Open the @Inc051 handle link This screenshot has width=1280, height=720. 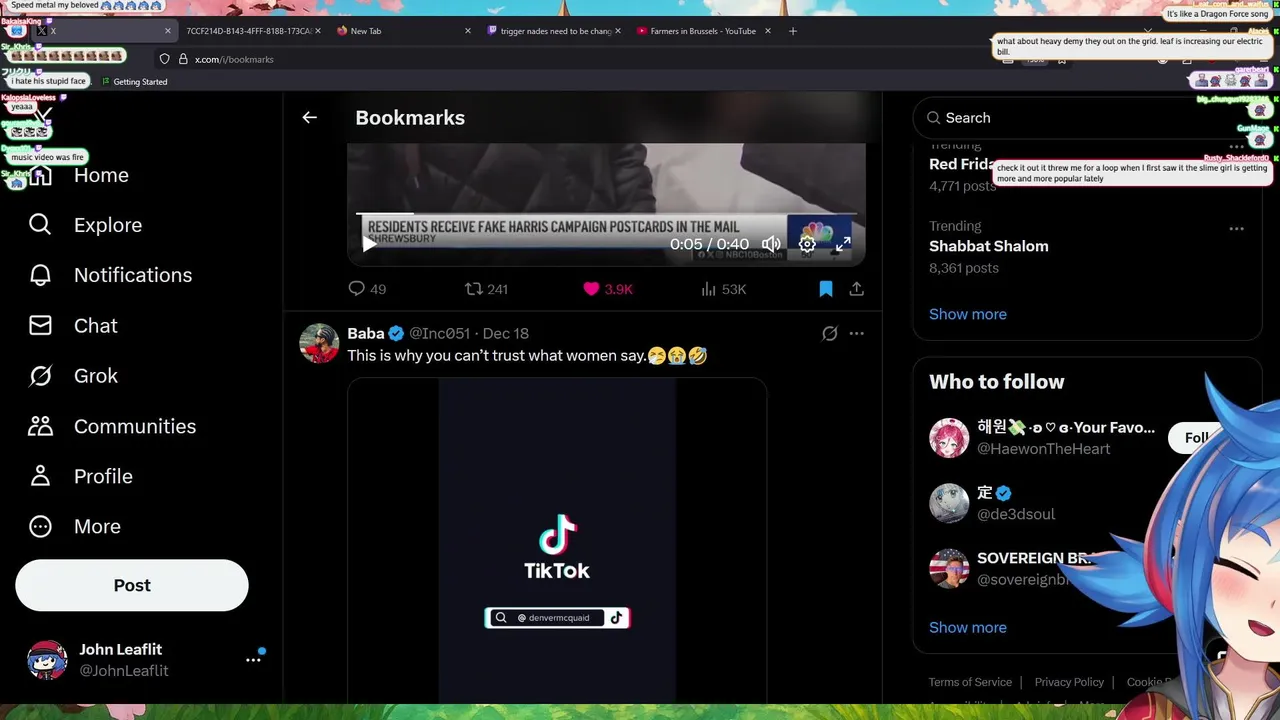click(x=439, y=333)
